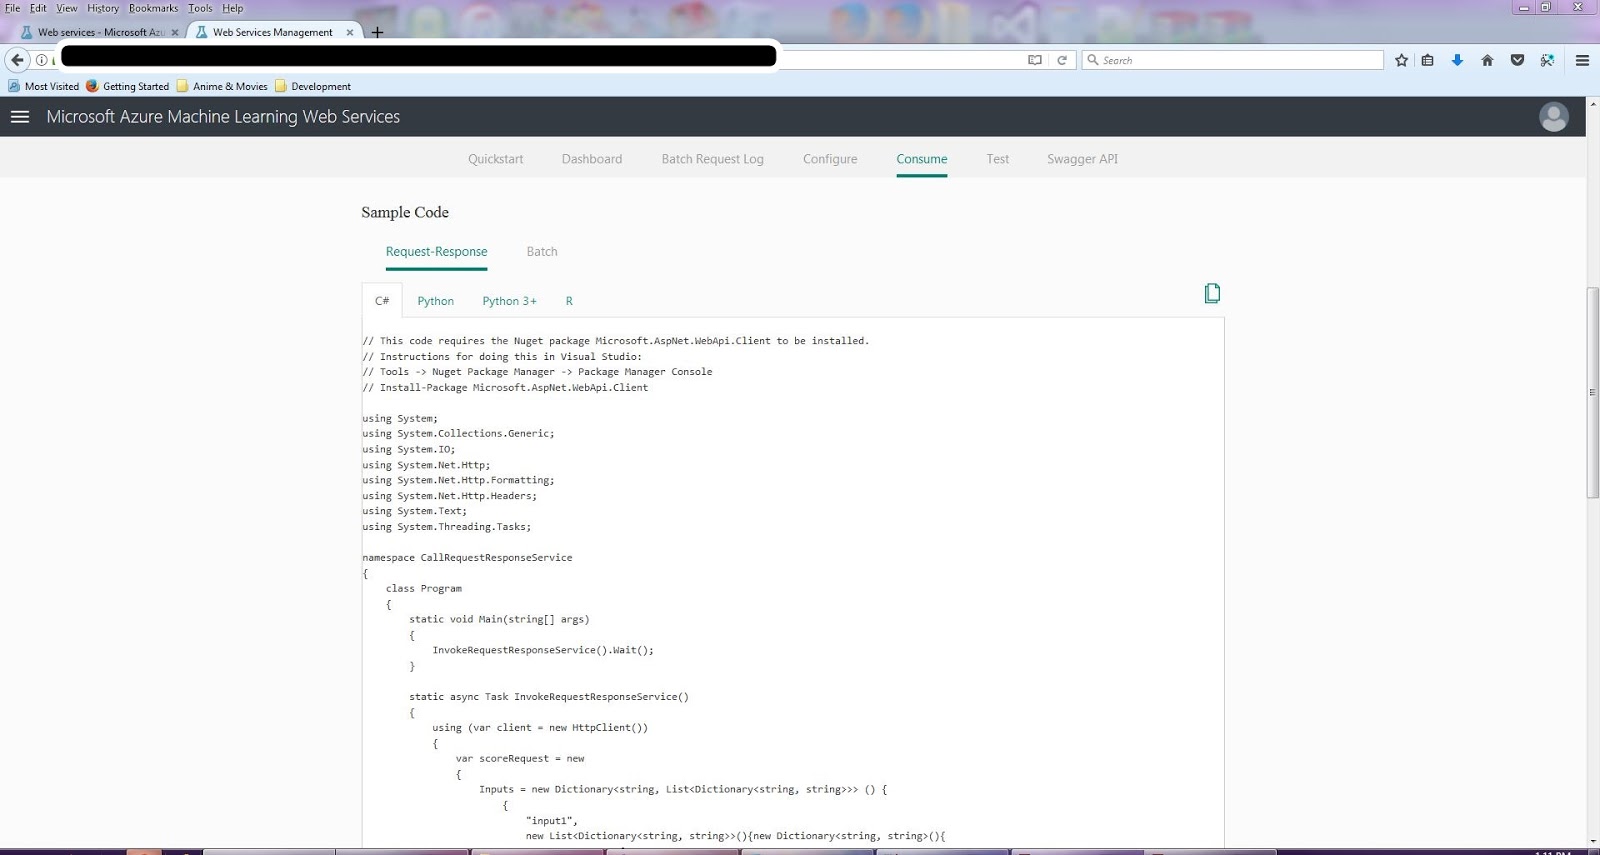Open the user account avatar
Viewport: 1600px width, 855px height.
pos(1553,117)
